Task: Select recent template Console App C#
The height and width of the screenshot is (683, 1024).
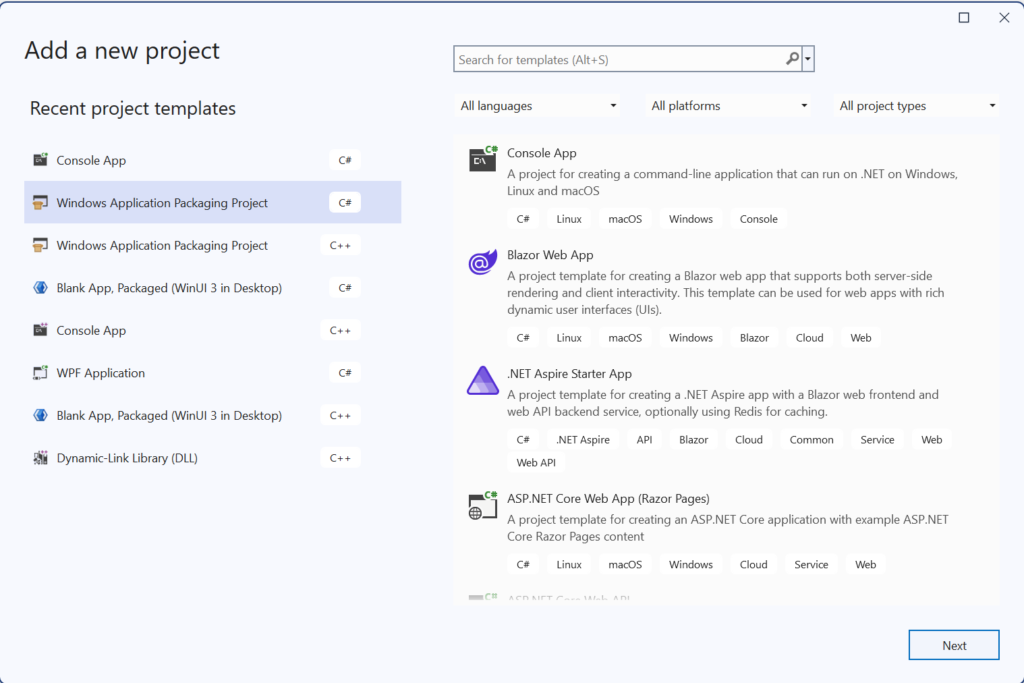Action: (212, 160)
